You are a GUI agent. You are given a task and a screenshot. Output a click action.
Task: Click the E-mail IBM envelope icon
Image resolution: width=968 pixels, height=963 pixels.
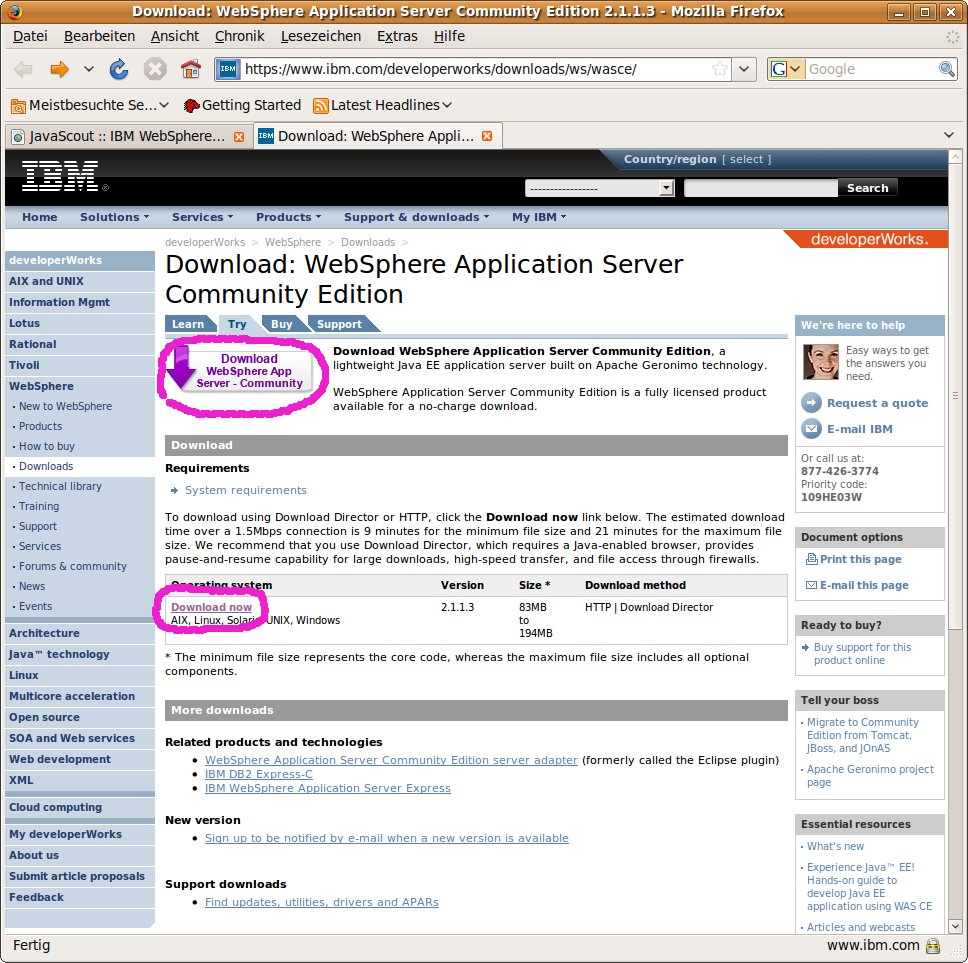pyautogui.click(x=811, y=429)
